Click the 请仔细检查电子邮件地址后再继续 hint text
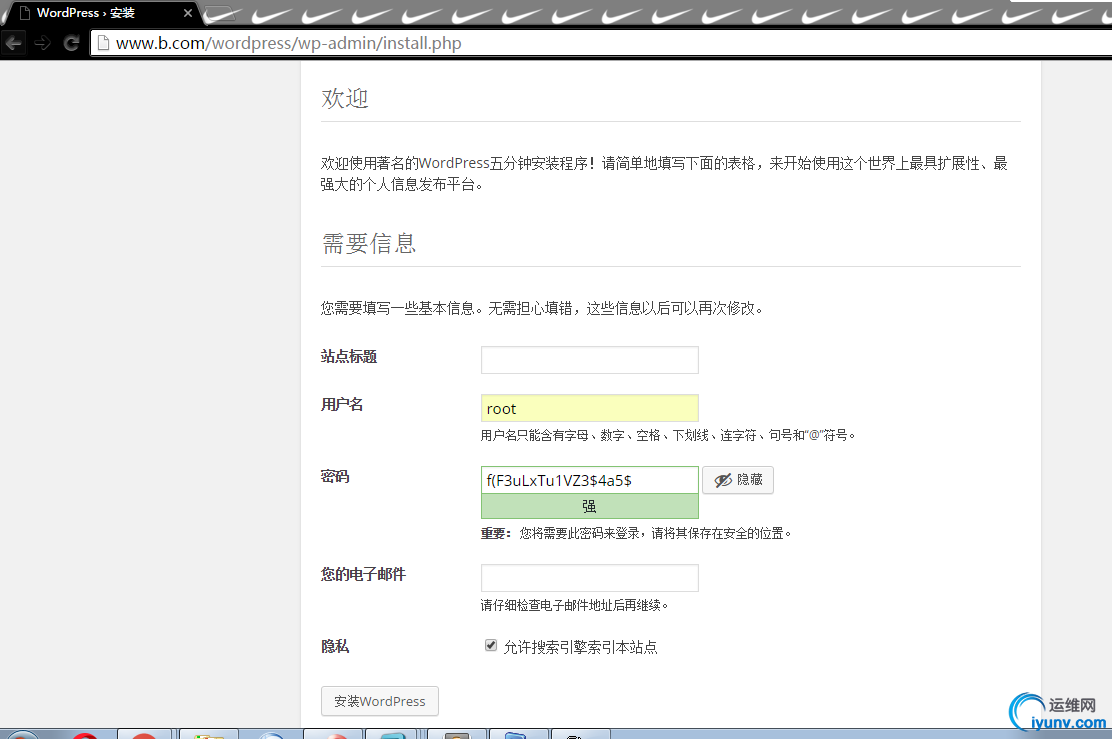 (x=574, y=605)
